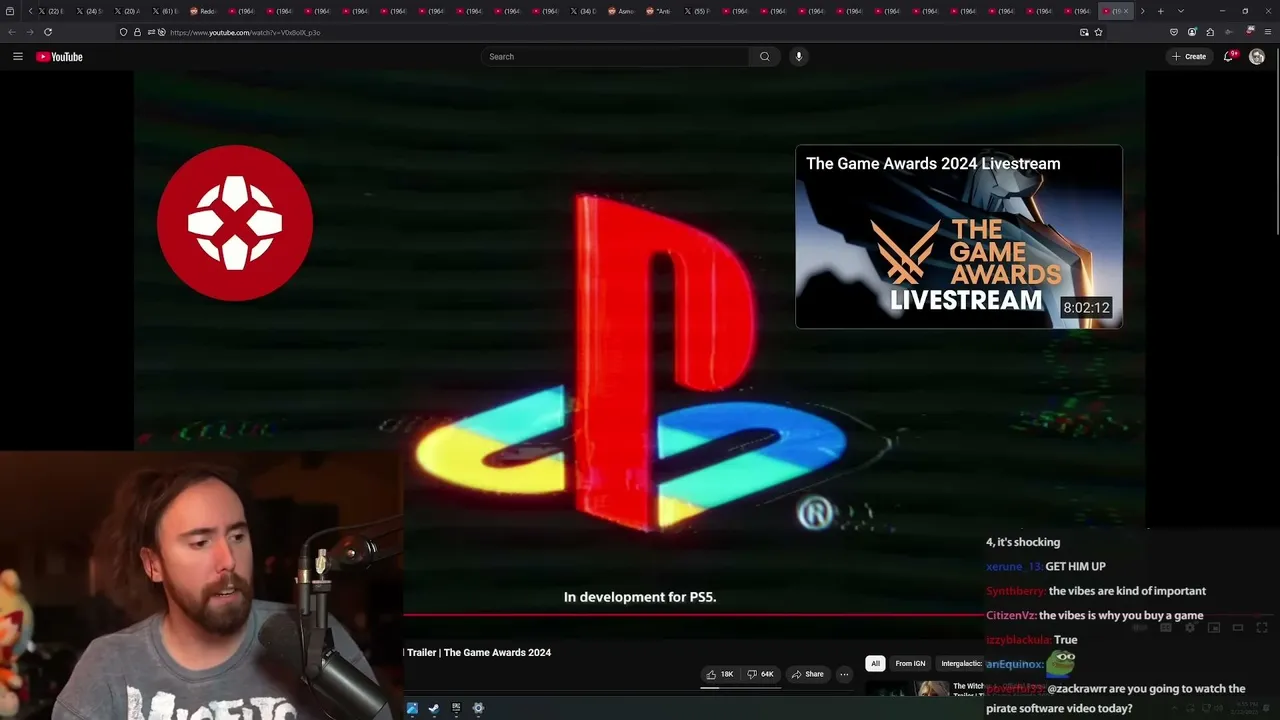Open a new browser tab
Viewport: 1280px width, 720px height.
(1160, 11)
